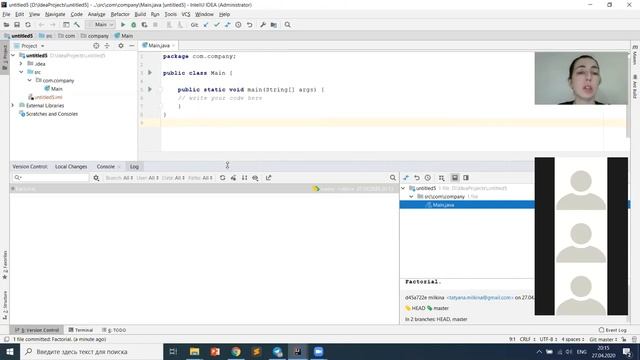The width and height of the screenshot is (640, 360).
Task: Toggle regex/case options for Log search
Action: click(96, 178)
